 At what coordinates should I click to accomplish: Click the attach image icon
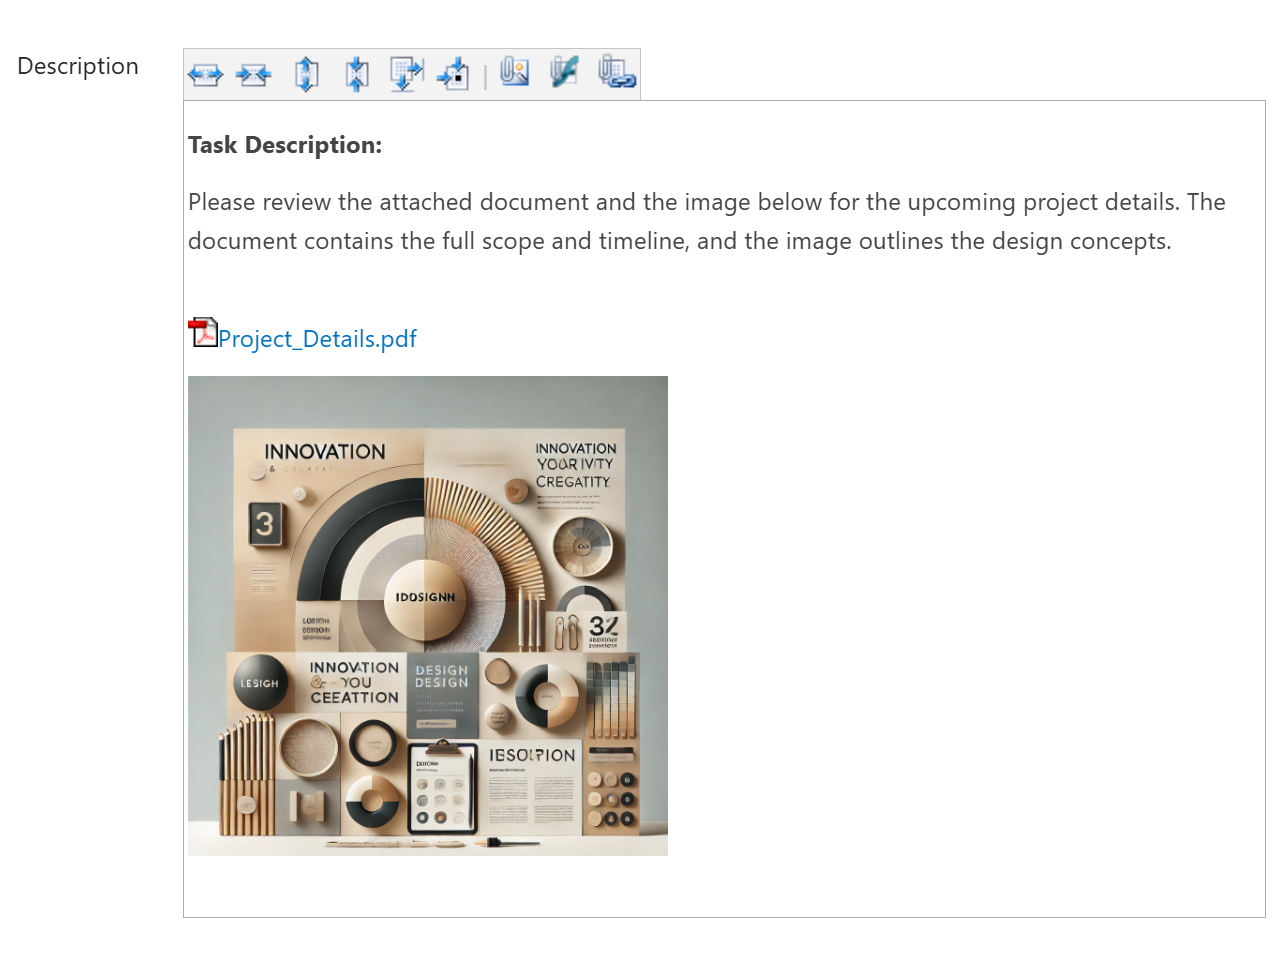(515, 72)
